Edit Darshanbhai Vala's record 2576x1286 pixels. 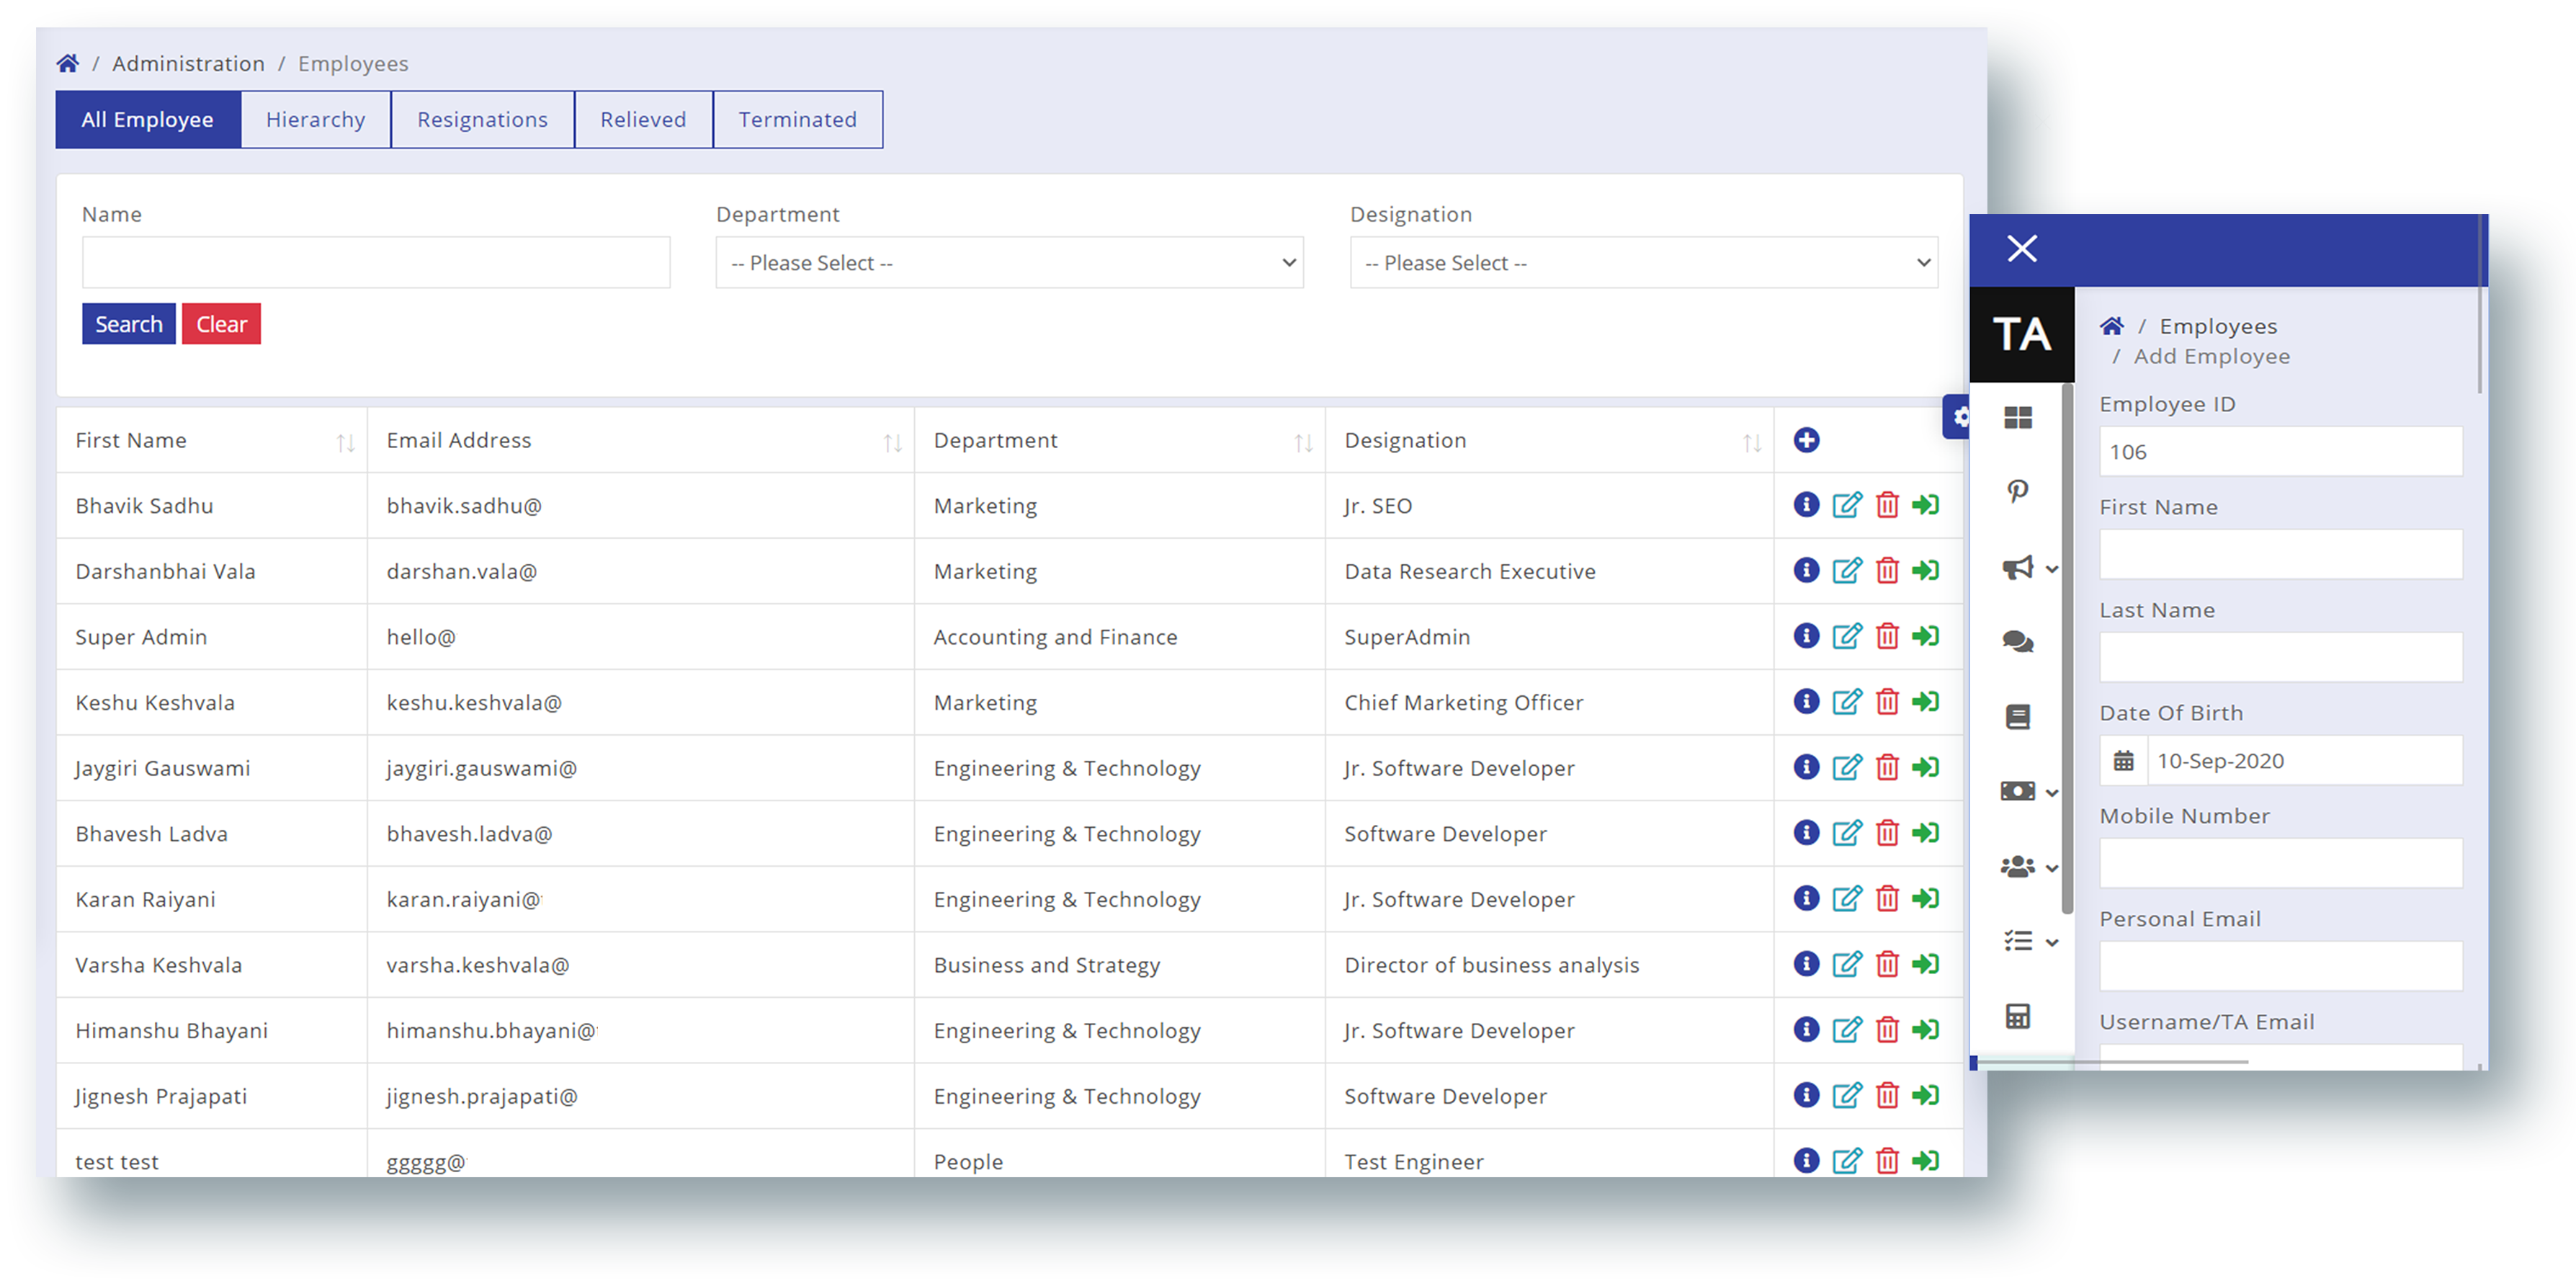[1846, 571]
